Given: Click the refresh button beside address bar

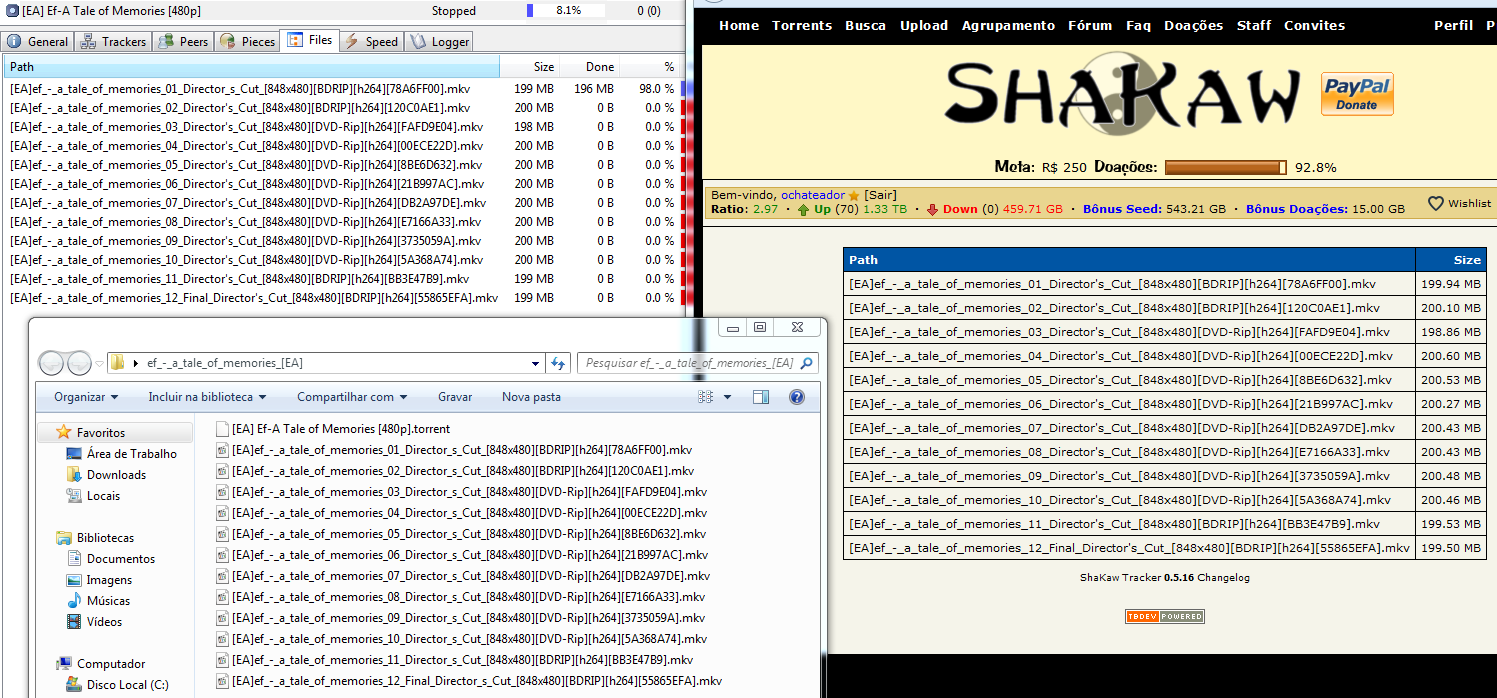Looking at the screenshot, I should 559,363.
